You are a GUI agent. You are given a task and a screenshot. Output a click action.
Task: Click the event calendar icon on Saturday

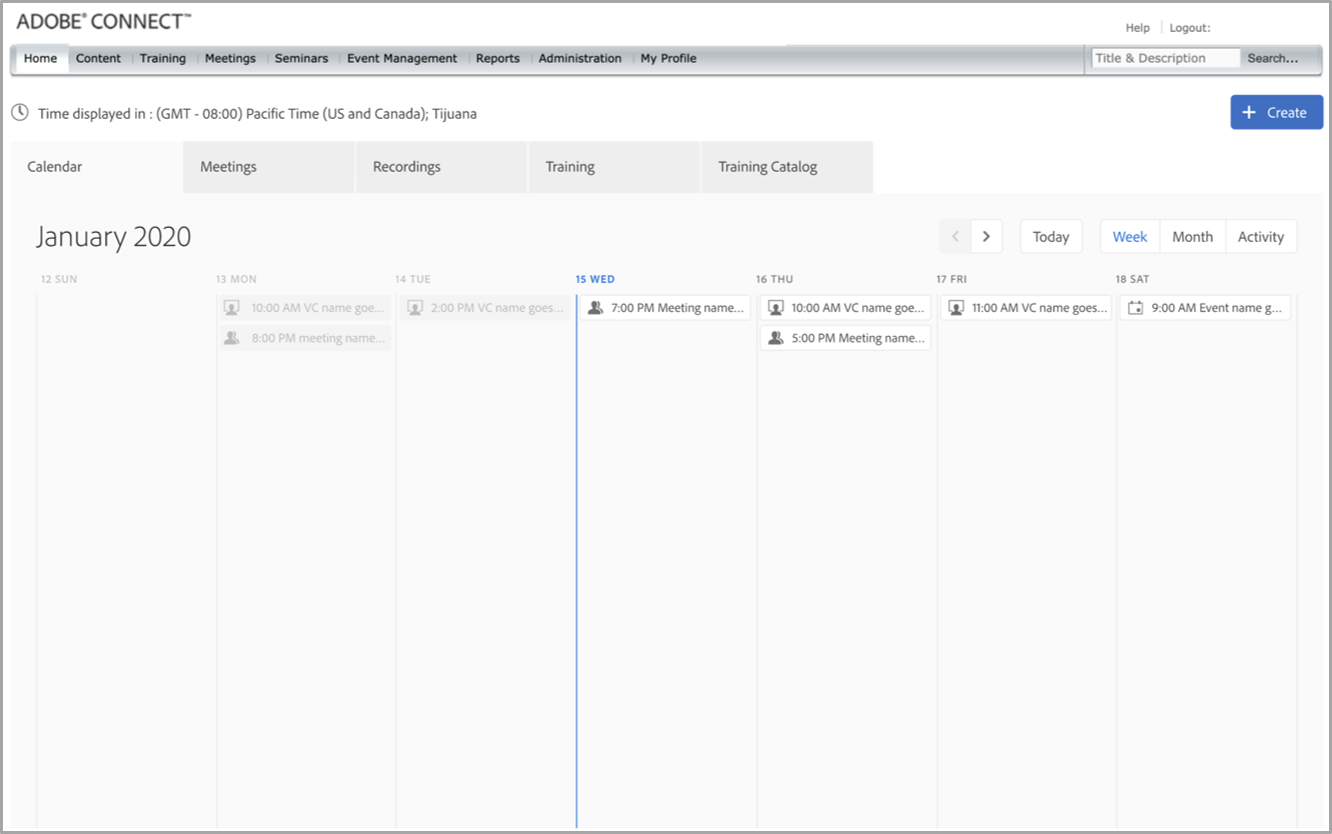(x=1135, y=308)
